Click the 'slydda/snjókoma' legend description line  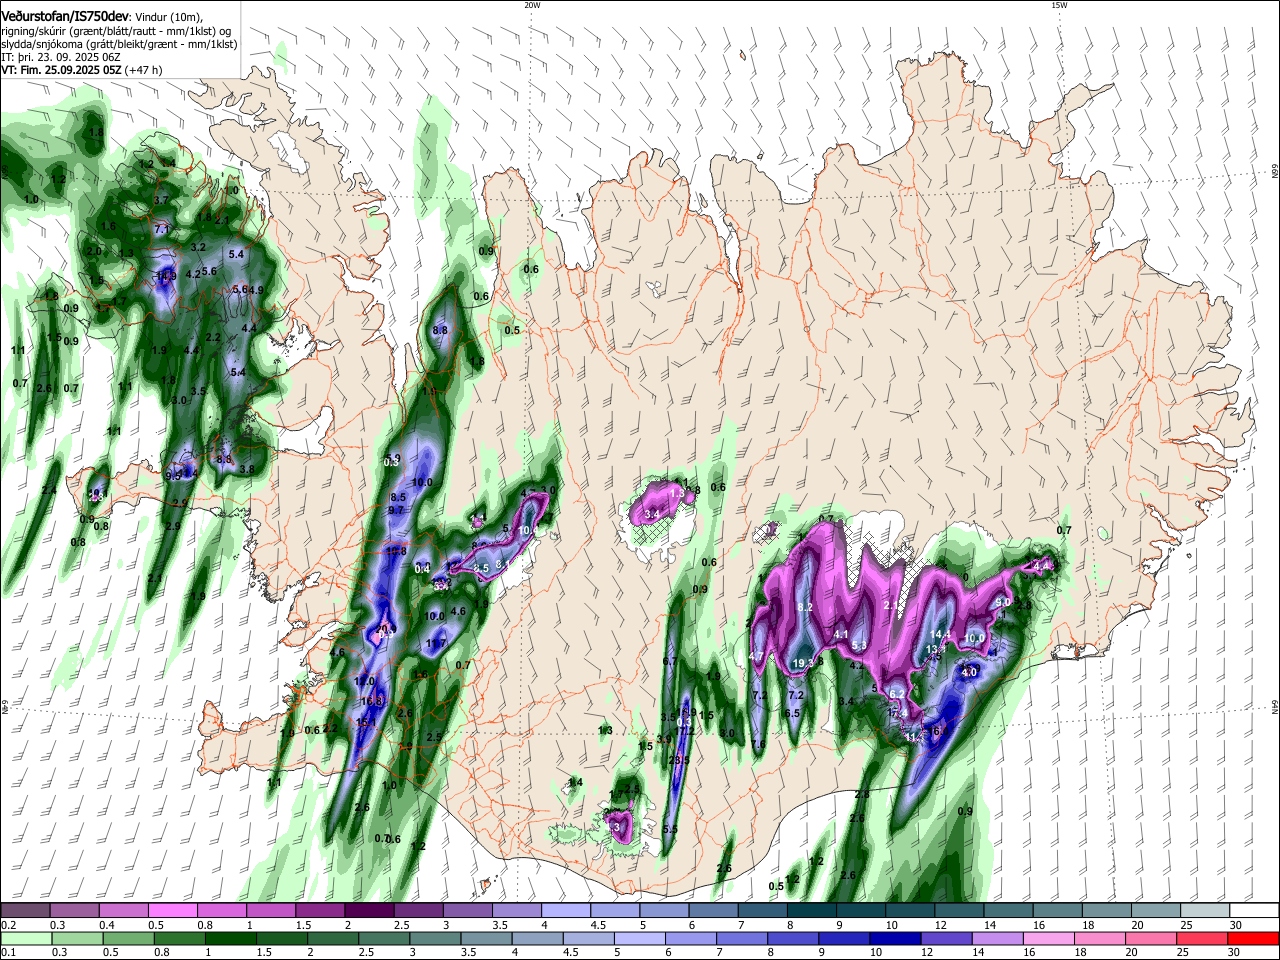(119, 44)
